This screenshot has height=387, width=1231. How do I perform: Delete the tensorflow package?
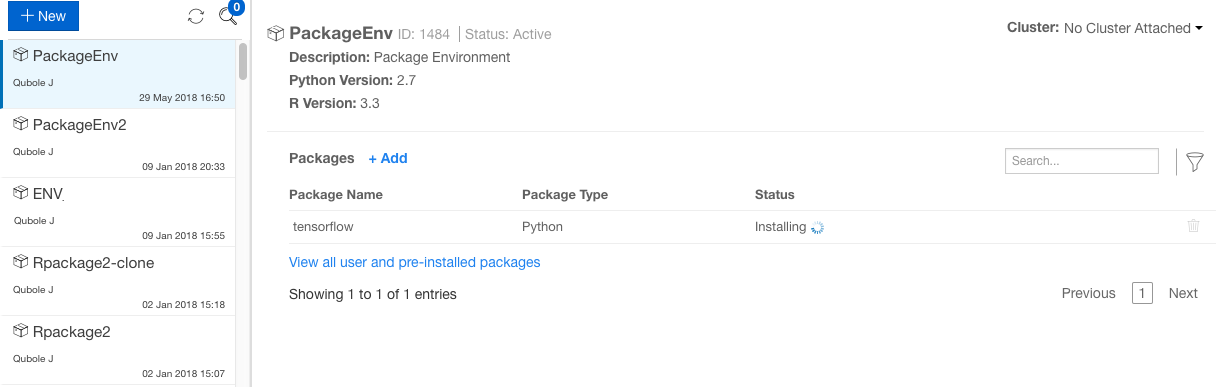(1193, 226)
